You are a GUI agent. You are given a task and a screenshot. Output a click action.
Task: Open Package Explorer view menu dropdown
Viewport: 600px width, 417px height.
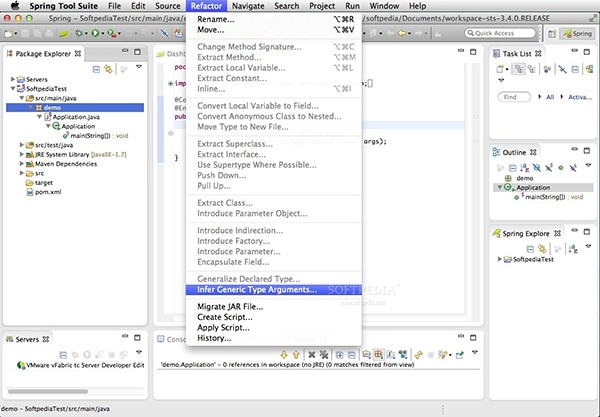pos(139,67)
